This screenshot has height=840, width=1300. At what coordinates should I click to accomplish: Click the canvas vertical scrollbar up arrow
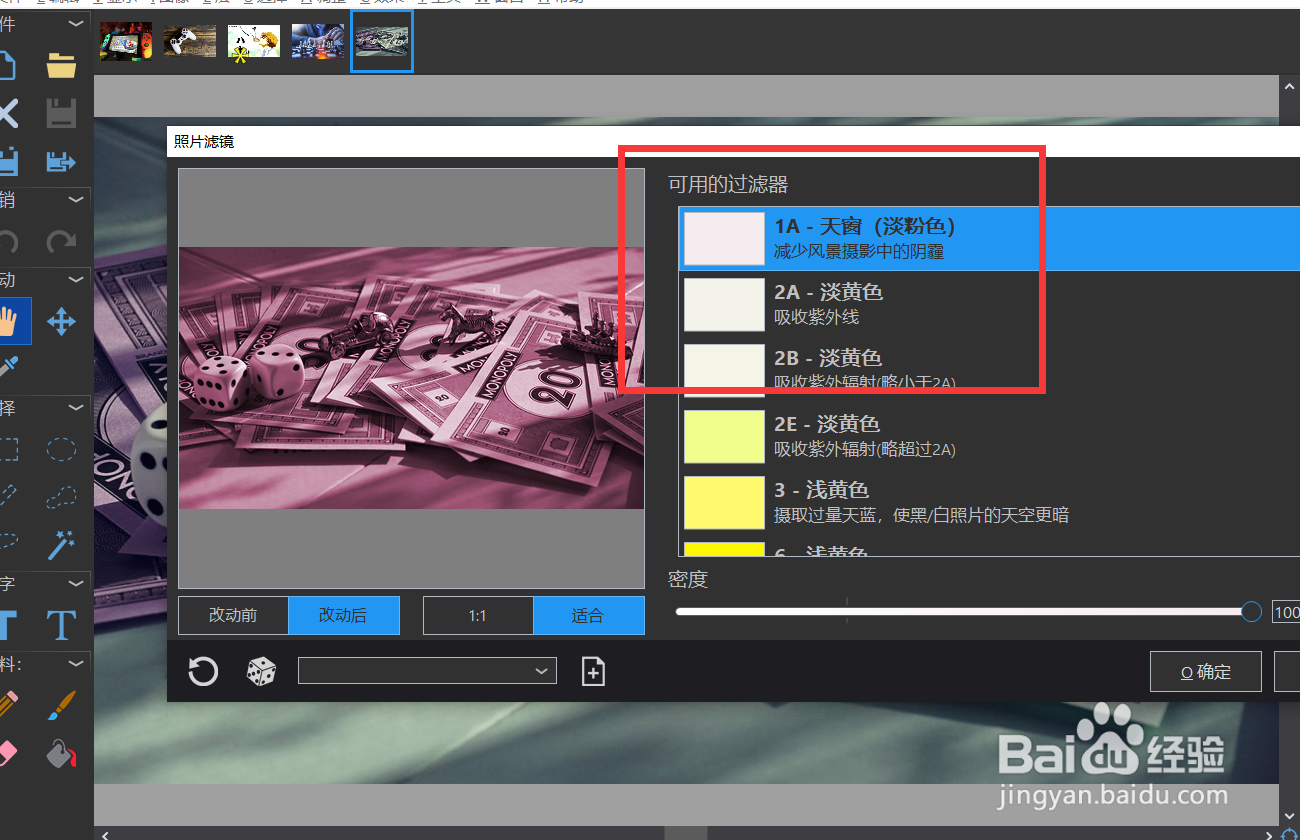(x=1289, y=86)
